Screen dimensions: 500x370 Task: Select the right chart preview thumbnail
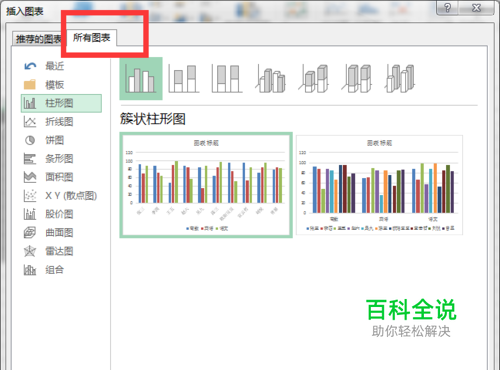379,185
